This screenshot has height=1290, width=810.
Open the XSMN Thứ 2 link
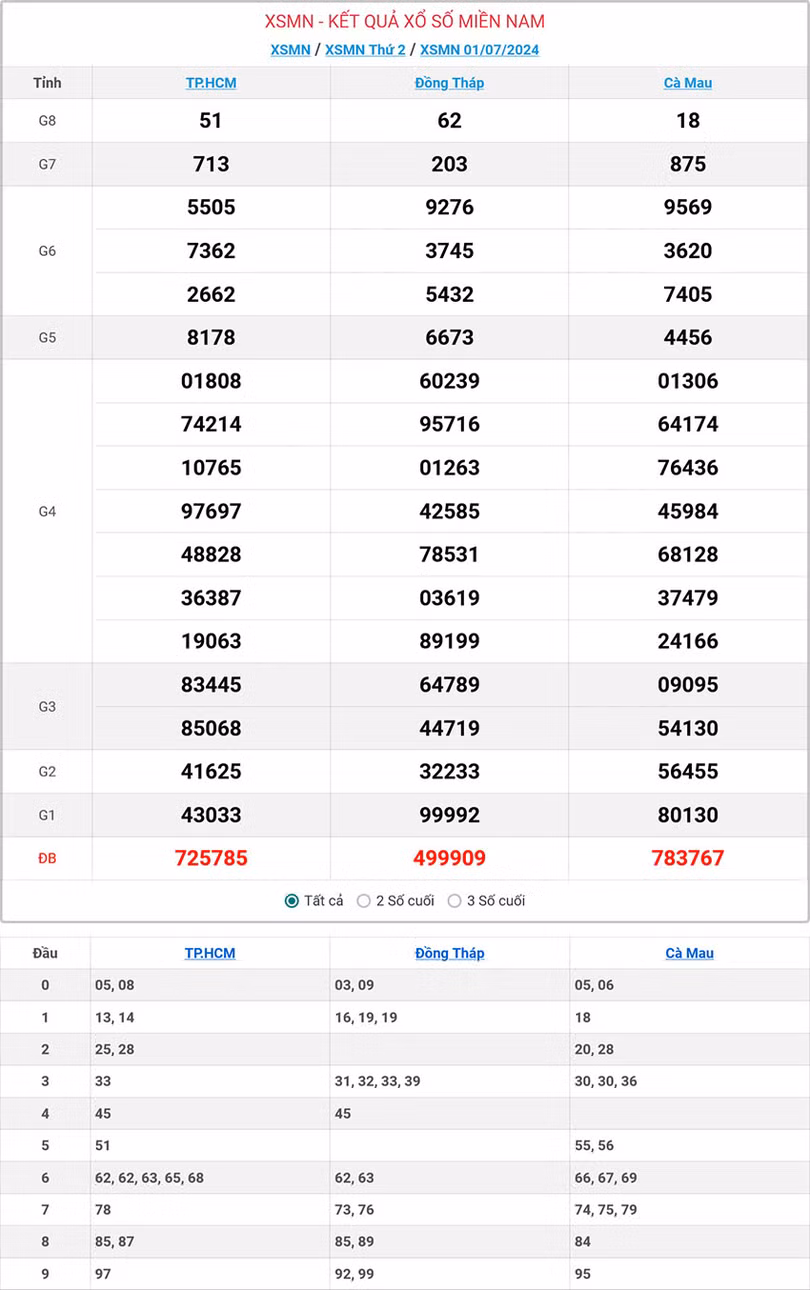[365, 50]
